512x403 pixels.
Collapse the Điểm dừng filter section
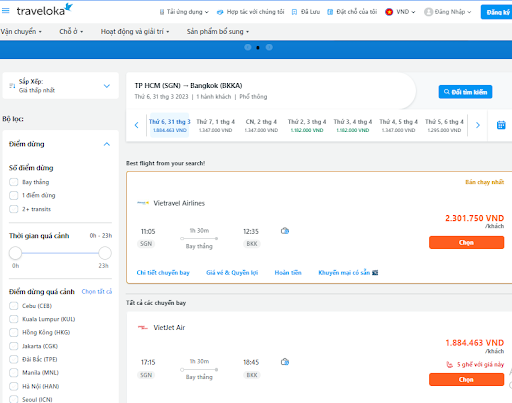click(x=107, y=144)
